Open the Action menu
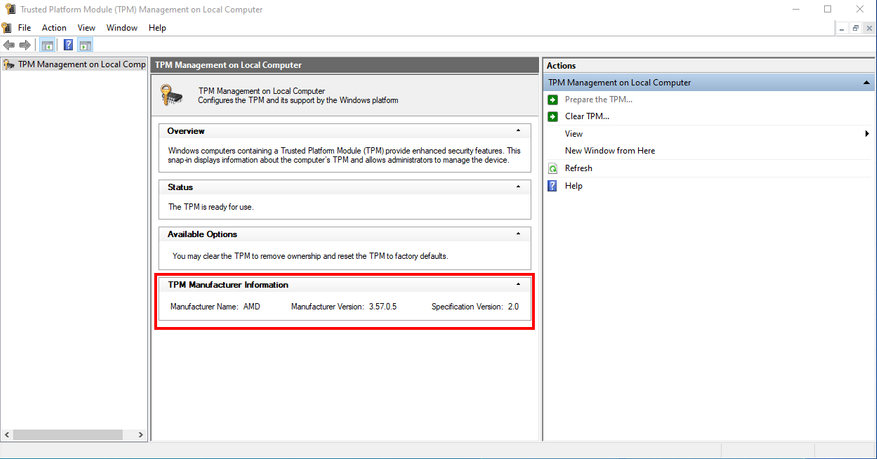 pos(54,28)
